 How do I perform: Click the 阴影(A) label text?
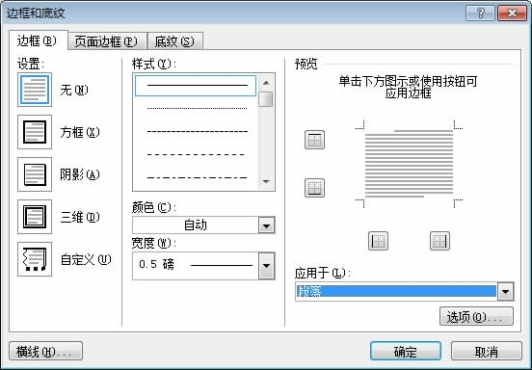(x=80, y=175)
